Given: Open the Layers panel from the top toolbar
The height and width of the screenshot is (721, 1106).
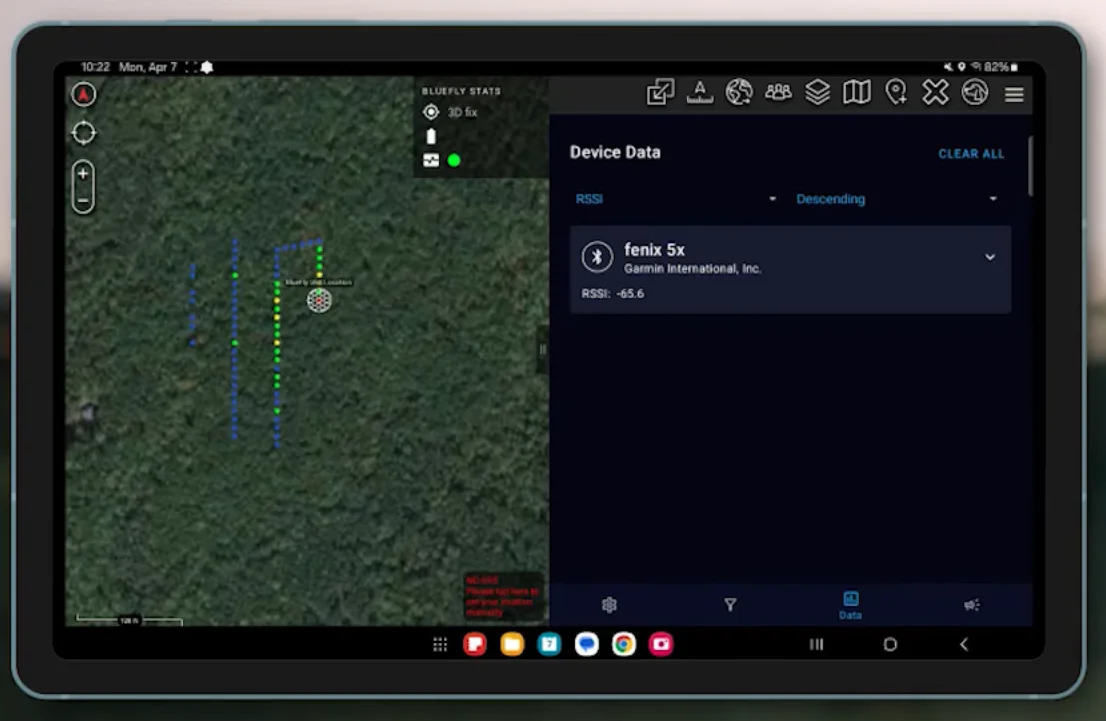Looking at the screenshot, I should coord(817,92).
